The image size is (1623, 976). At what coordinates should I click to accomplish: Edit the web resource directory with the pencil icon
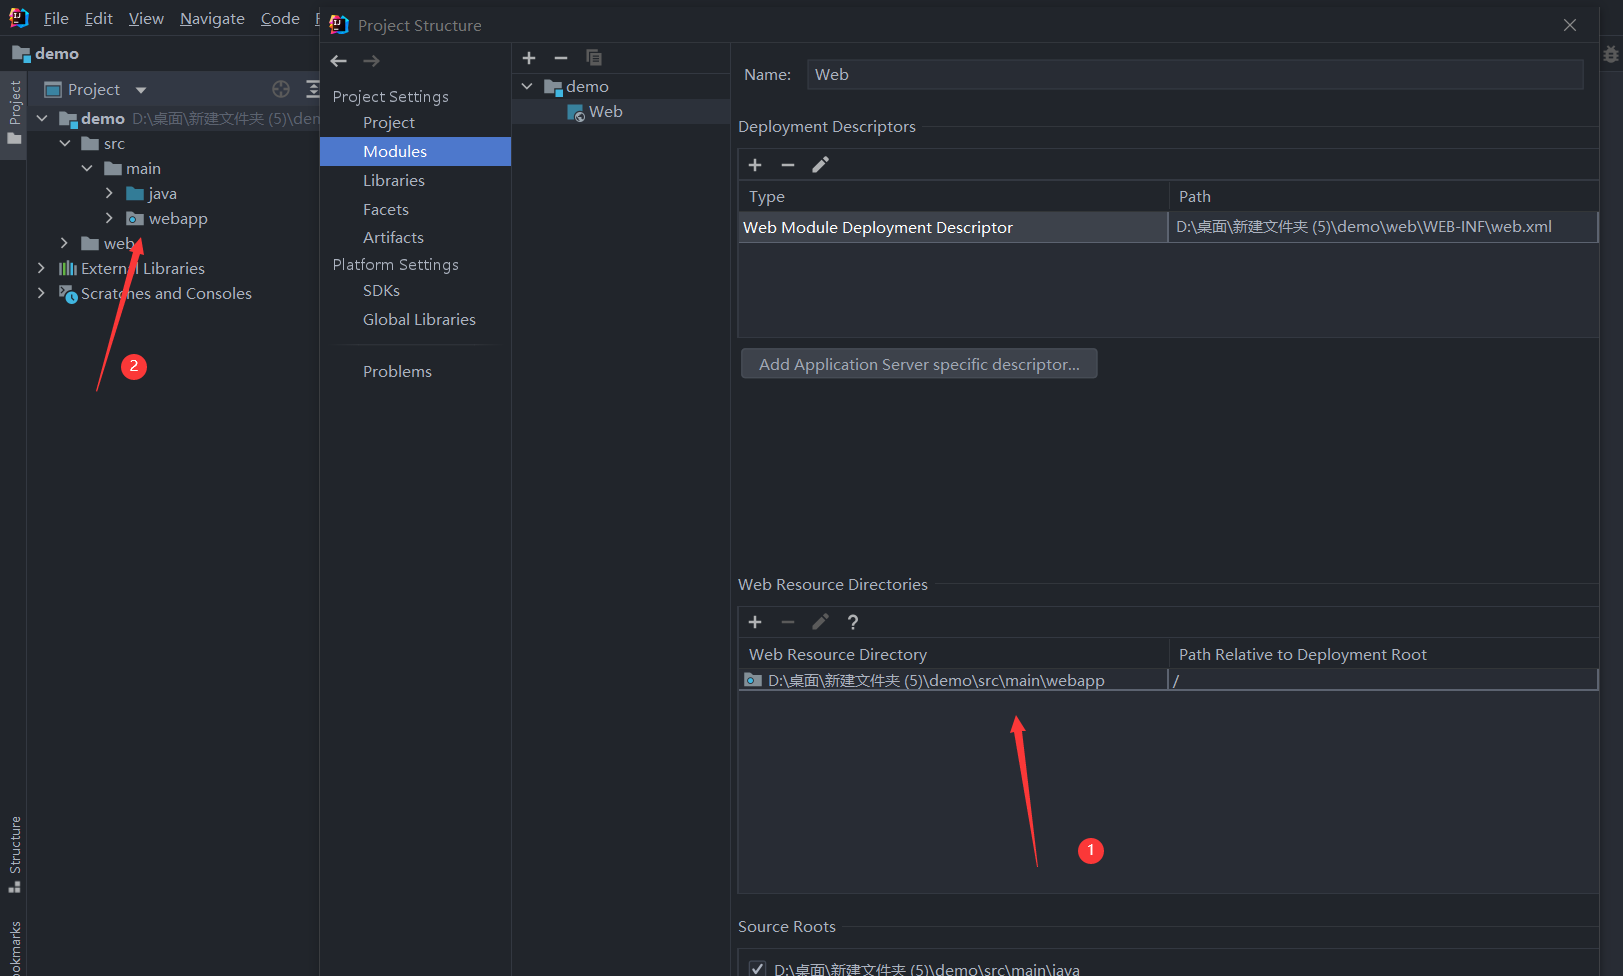coord(821,622)
